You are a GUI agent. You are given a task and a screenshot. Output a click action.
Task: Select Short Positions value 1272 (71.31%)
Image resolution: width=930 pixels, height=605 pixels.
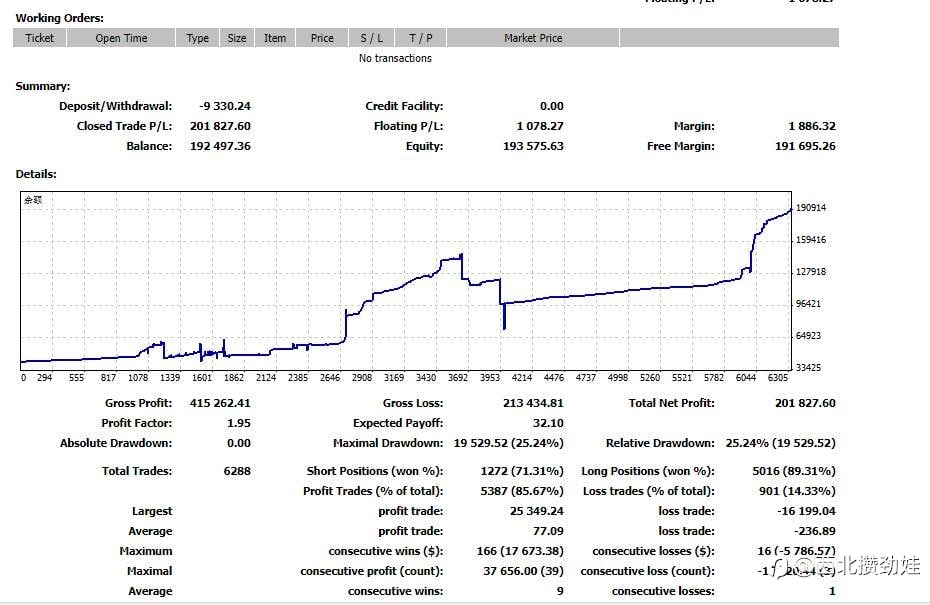(x=522, y=471)
